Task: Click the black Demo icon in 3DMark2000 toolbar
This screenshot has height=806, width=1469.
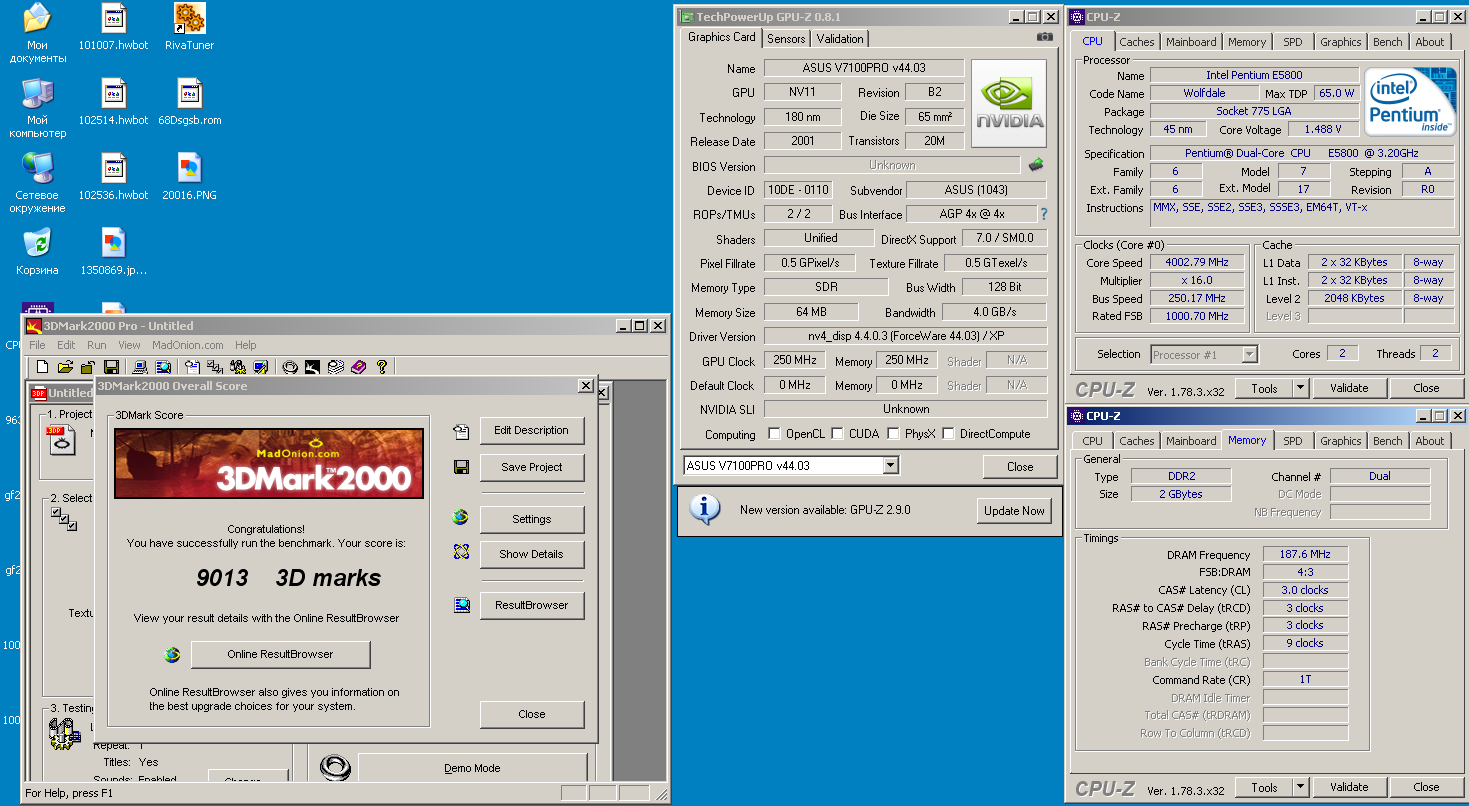Action: pyautogui.click(x=312, y=367)
